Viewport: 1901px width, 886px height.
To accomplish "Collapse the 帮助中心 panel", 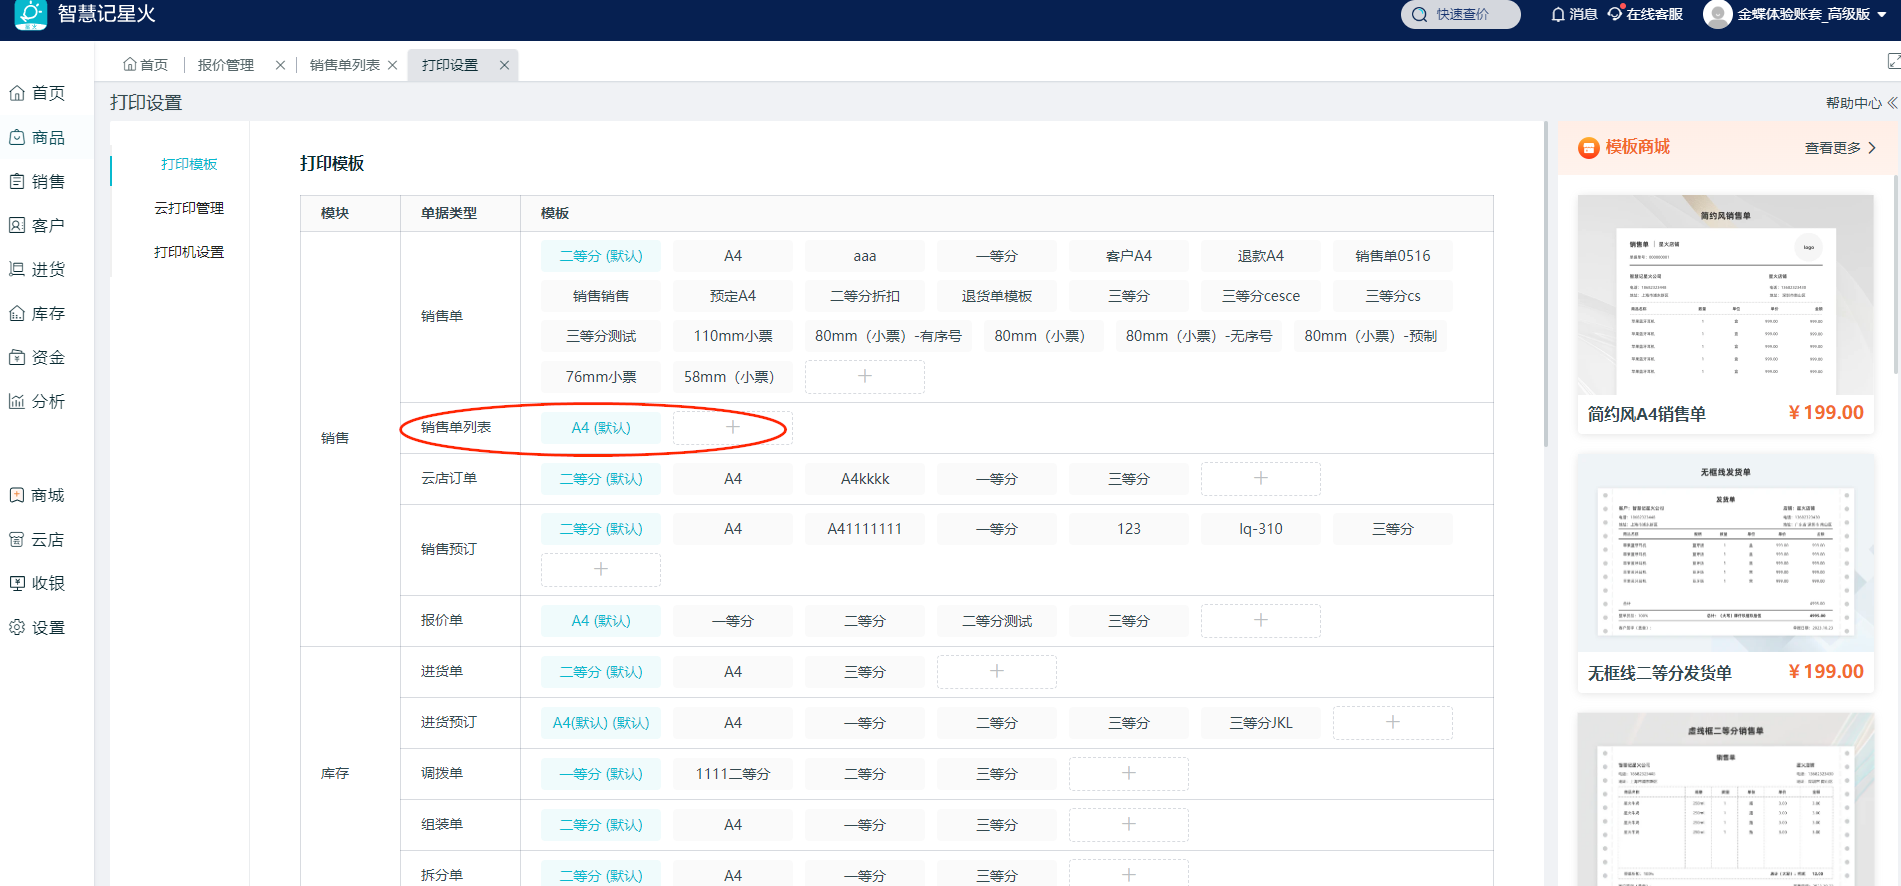I will [1892, 102].
